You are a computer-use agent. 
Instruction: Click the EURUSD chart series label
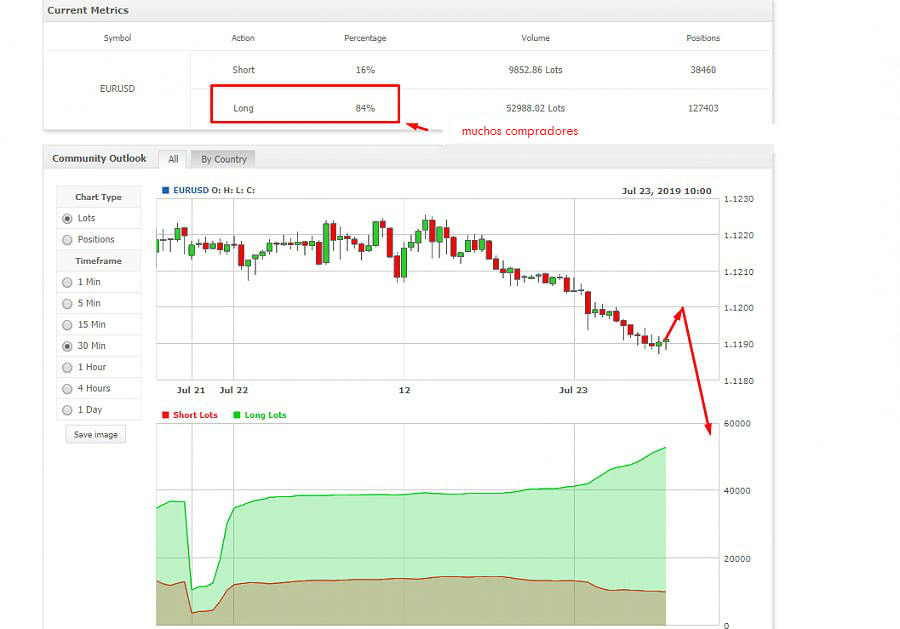191,190
